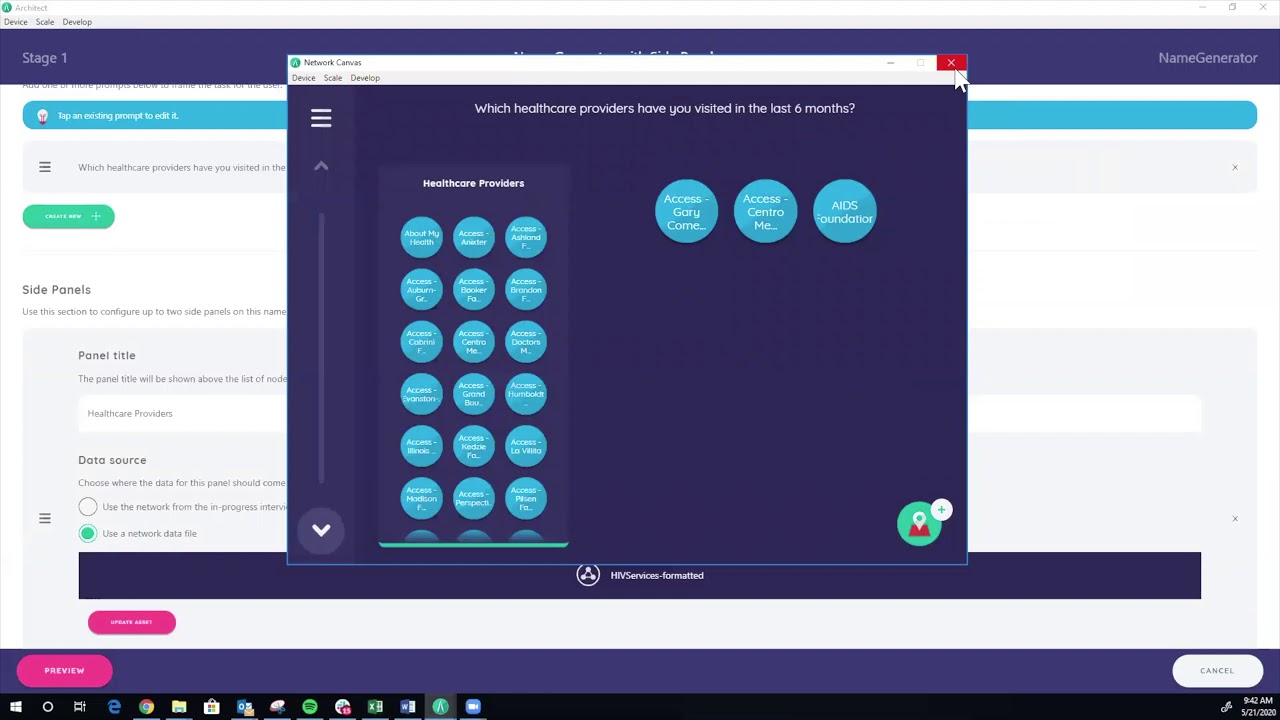
Task: Click the Create New prompt button
Action: 68,216
